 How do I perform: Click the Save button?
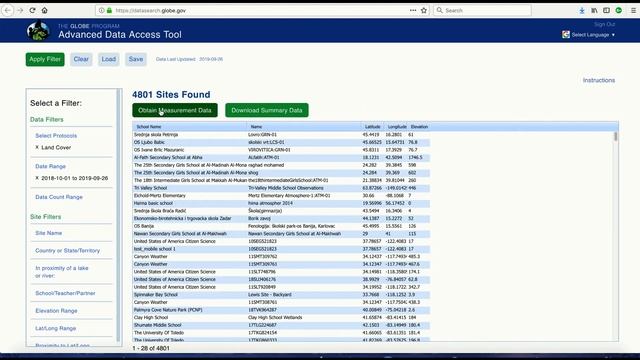click(136, 59)
